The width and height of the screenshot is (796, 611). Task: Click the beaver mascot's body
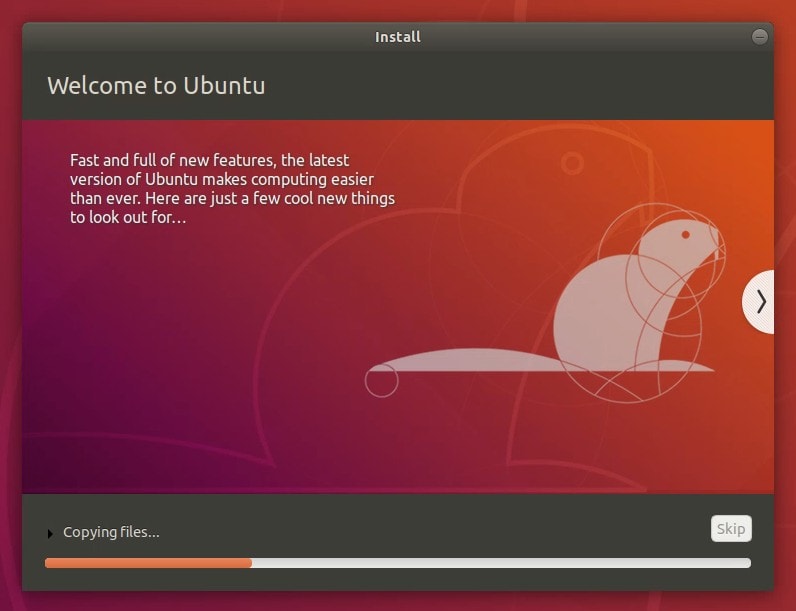600,320
